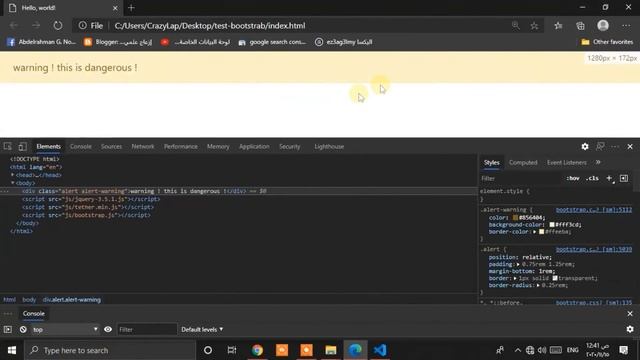Expand the border-color shorthand property

[x=535, y=231]
